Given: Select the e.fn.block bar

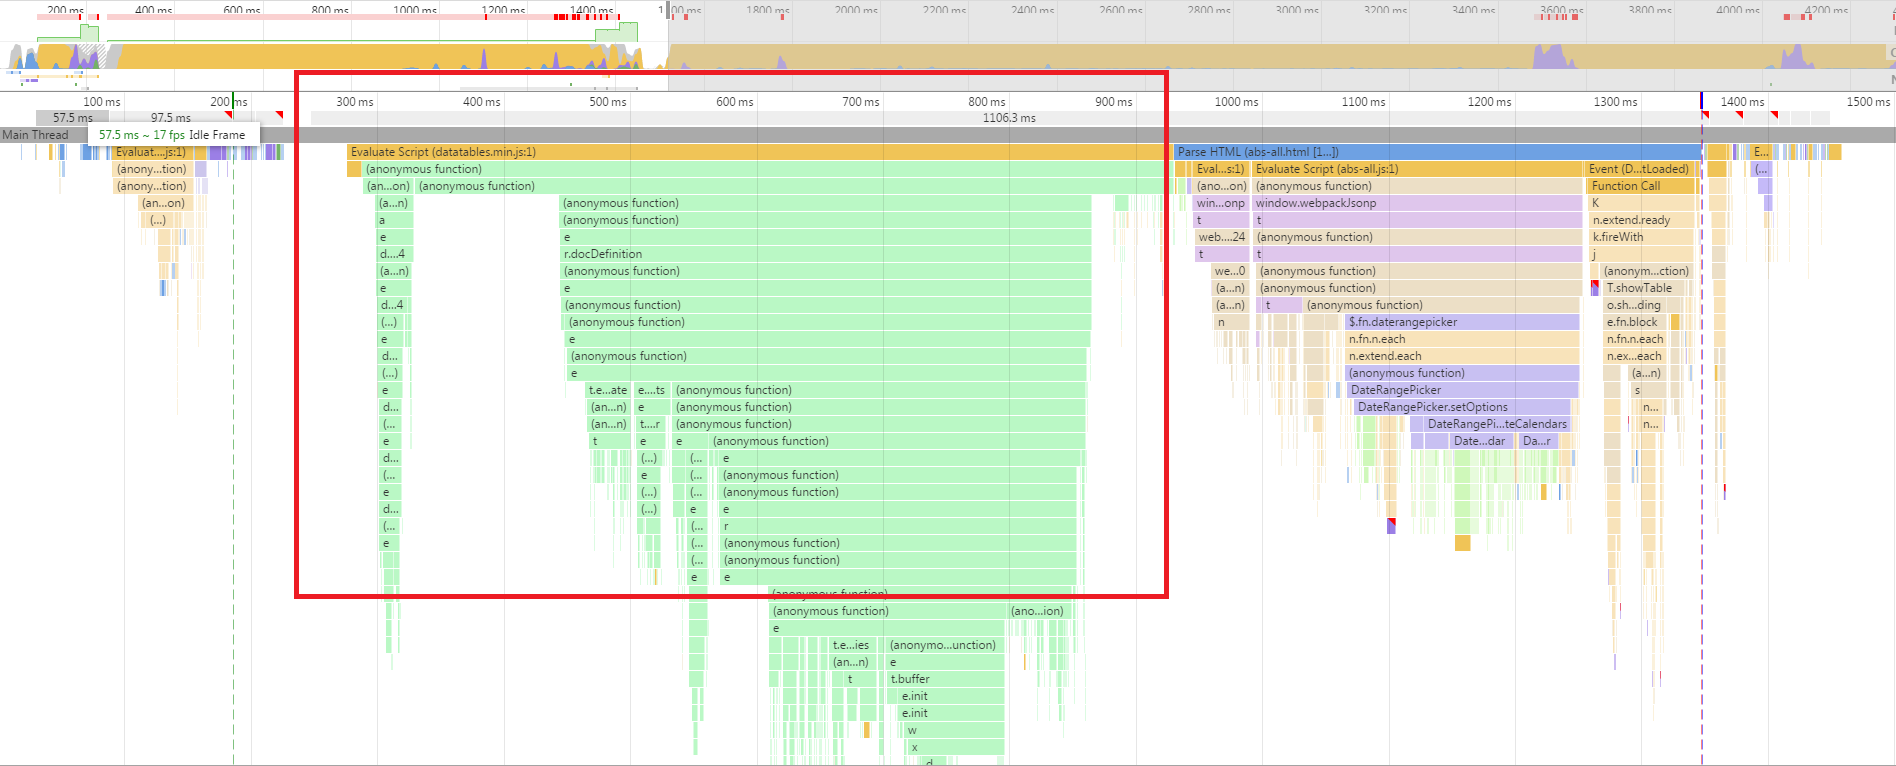Looking at the screenshot, I should coord(1634,322).
